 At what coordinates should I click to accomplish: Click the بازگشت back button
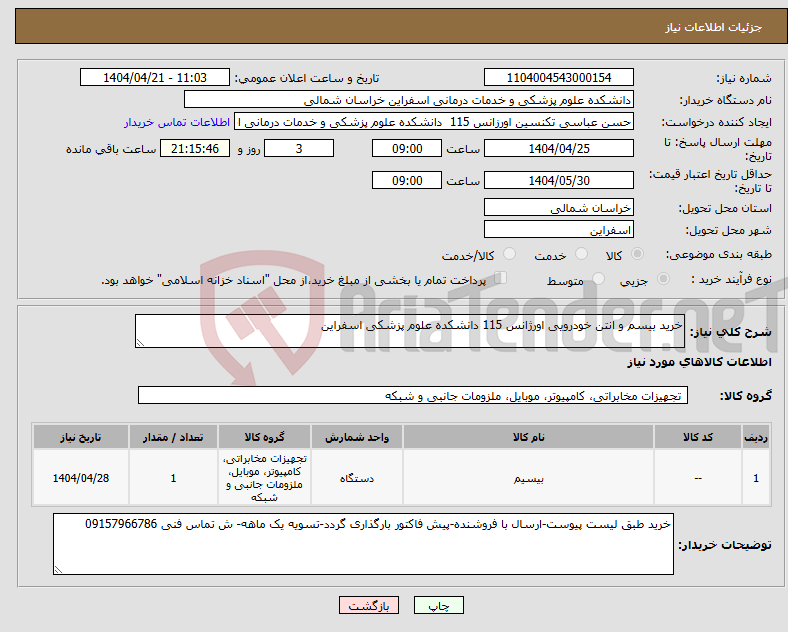click(369, 605)
